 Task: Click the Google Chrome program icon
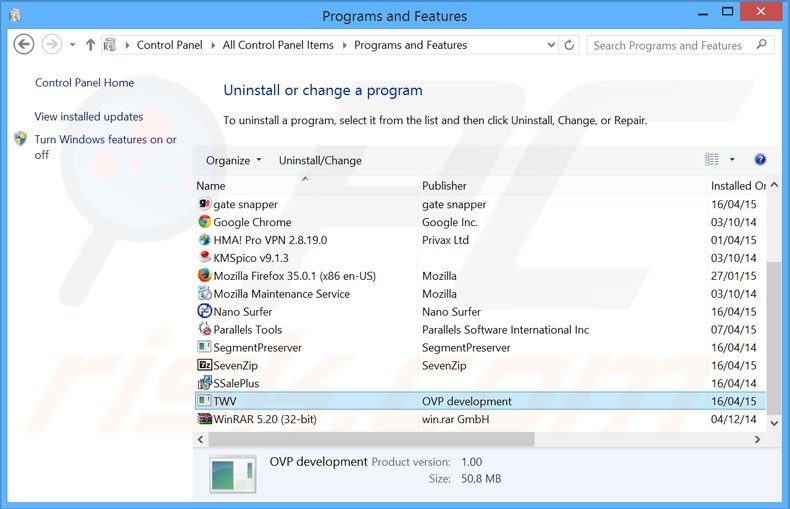click(x=204, y=221)
